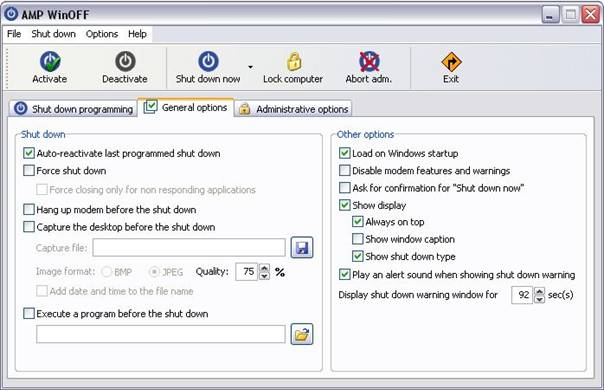This screenshot has height=390, width=604.
Task: Select the BMP image format radio button
Action: 107,272
